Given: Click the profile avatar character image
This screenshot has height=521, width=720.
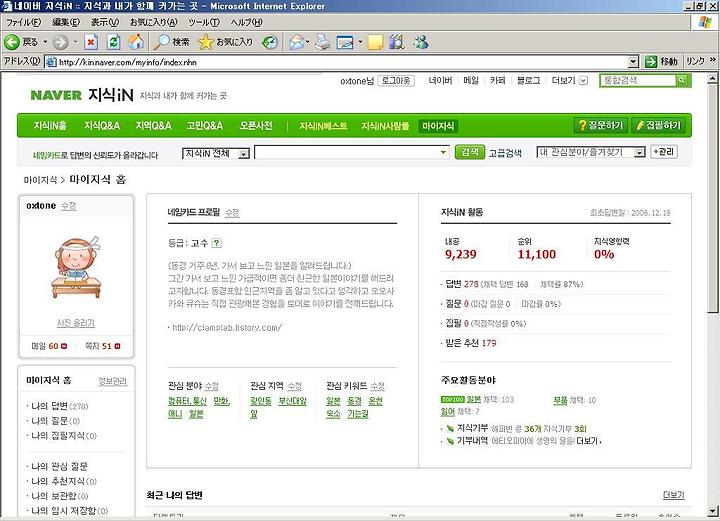Looking at the screenshot, I should [76, 268].
